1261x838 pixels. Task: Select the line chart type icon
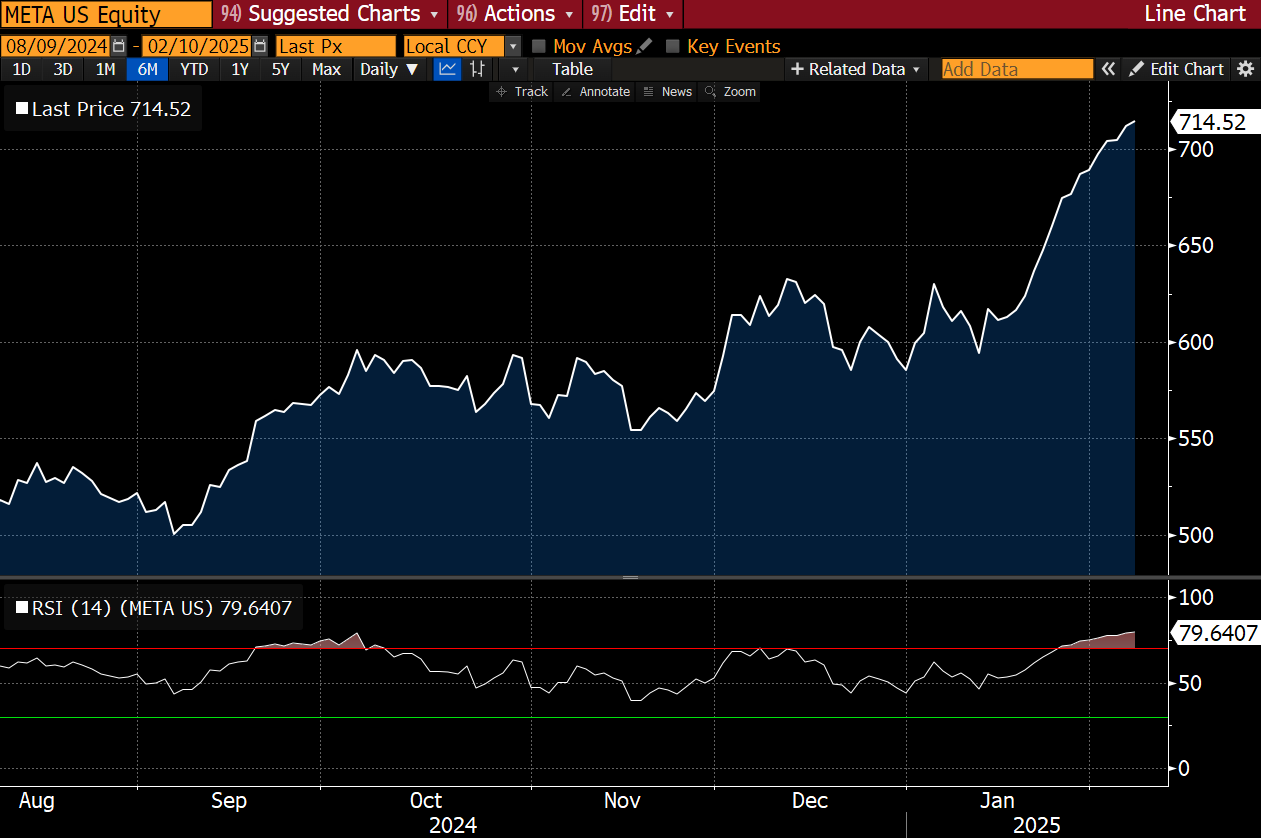(x=447, y=69)
